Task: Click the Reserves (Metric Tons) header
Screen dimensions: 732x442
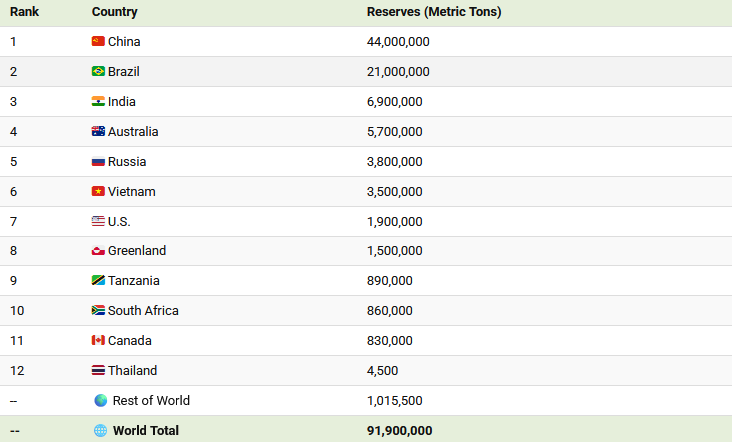Action: click(x=434, y=12)
